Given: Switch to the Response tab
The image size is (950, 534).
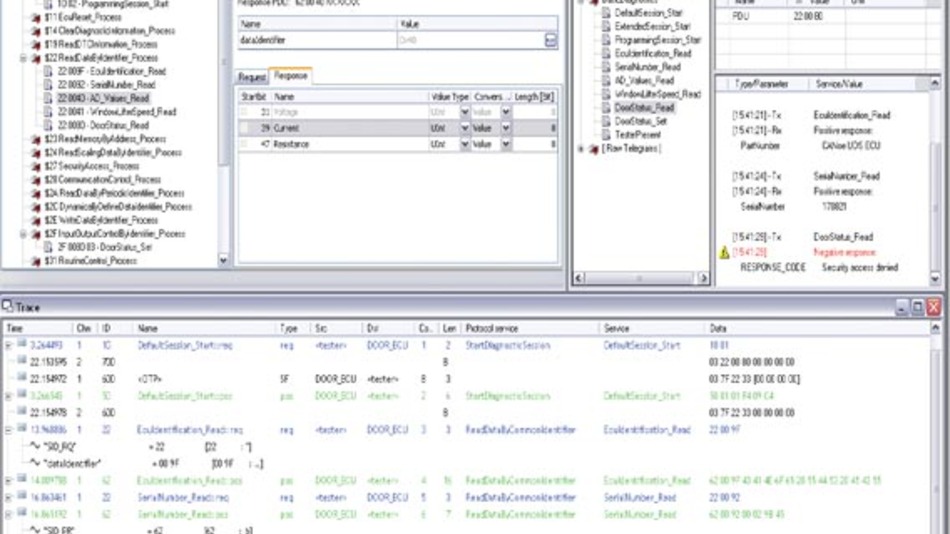Looking at the screenshot, I should pos(291,76).
